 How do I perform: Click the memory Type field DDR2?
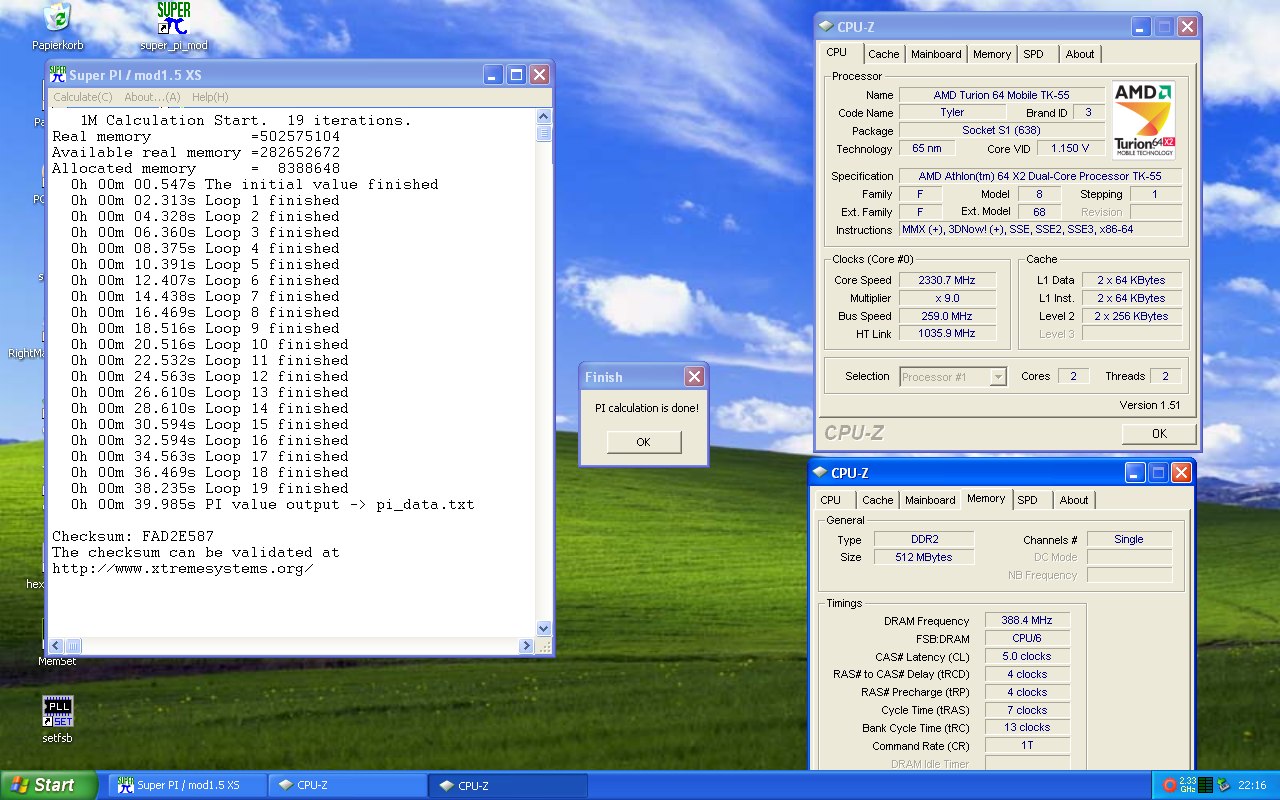point(924,539)
